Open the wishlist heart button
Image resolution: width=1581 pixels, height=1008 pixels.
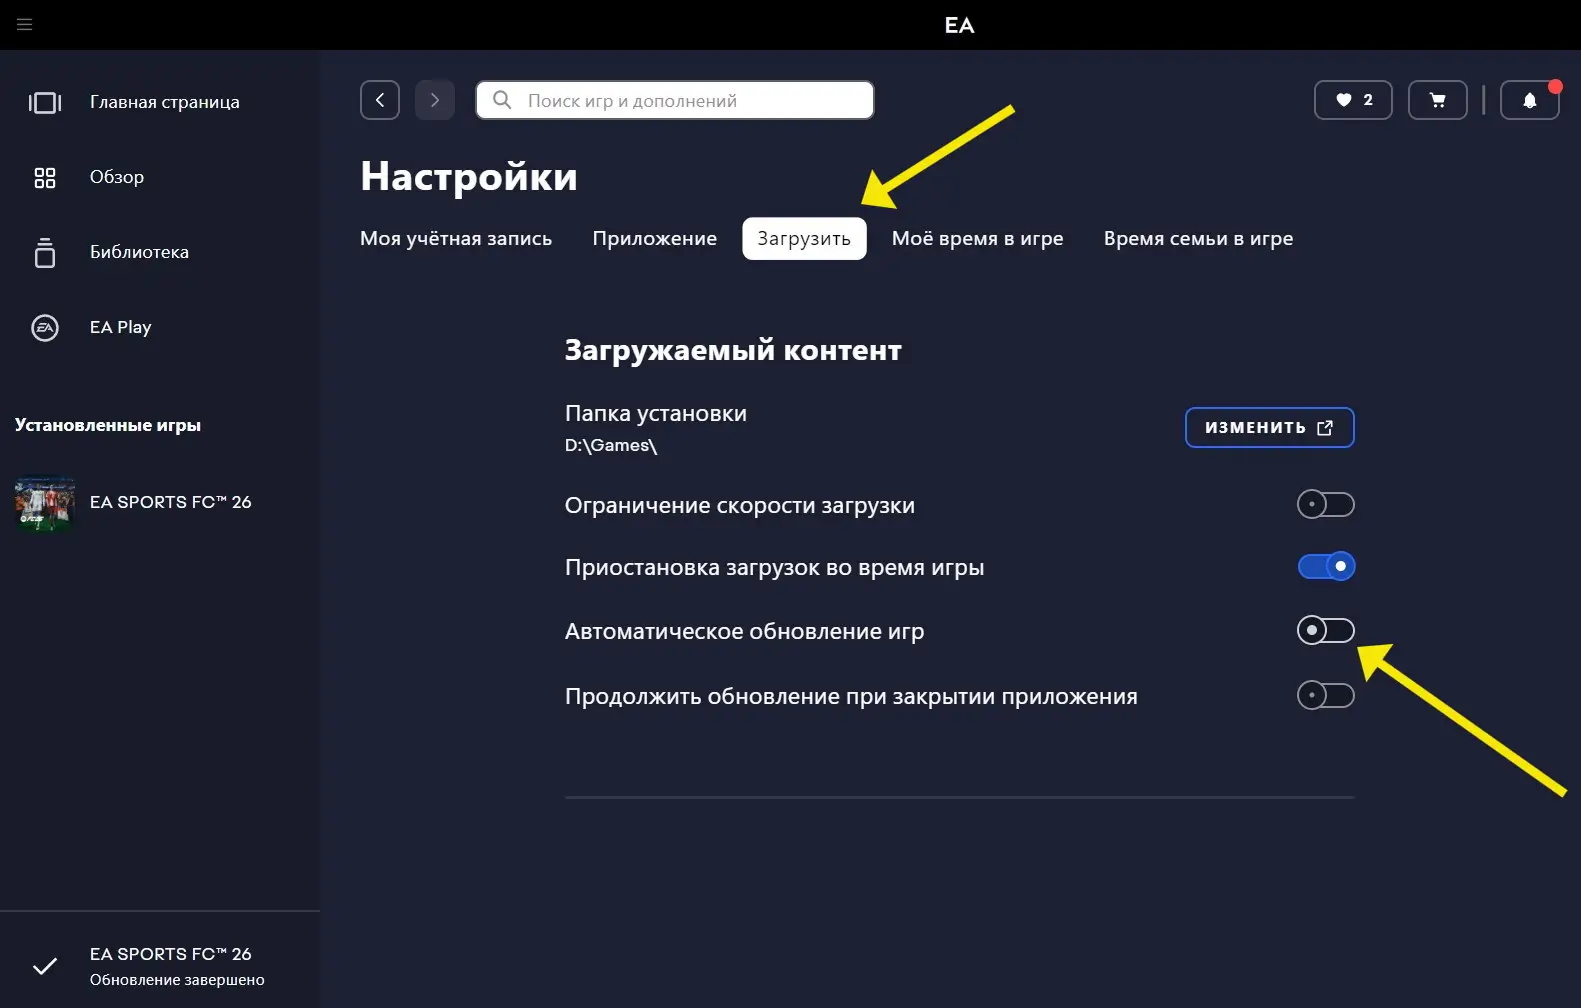[1353, 100]
